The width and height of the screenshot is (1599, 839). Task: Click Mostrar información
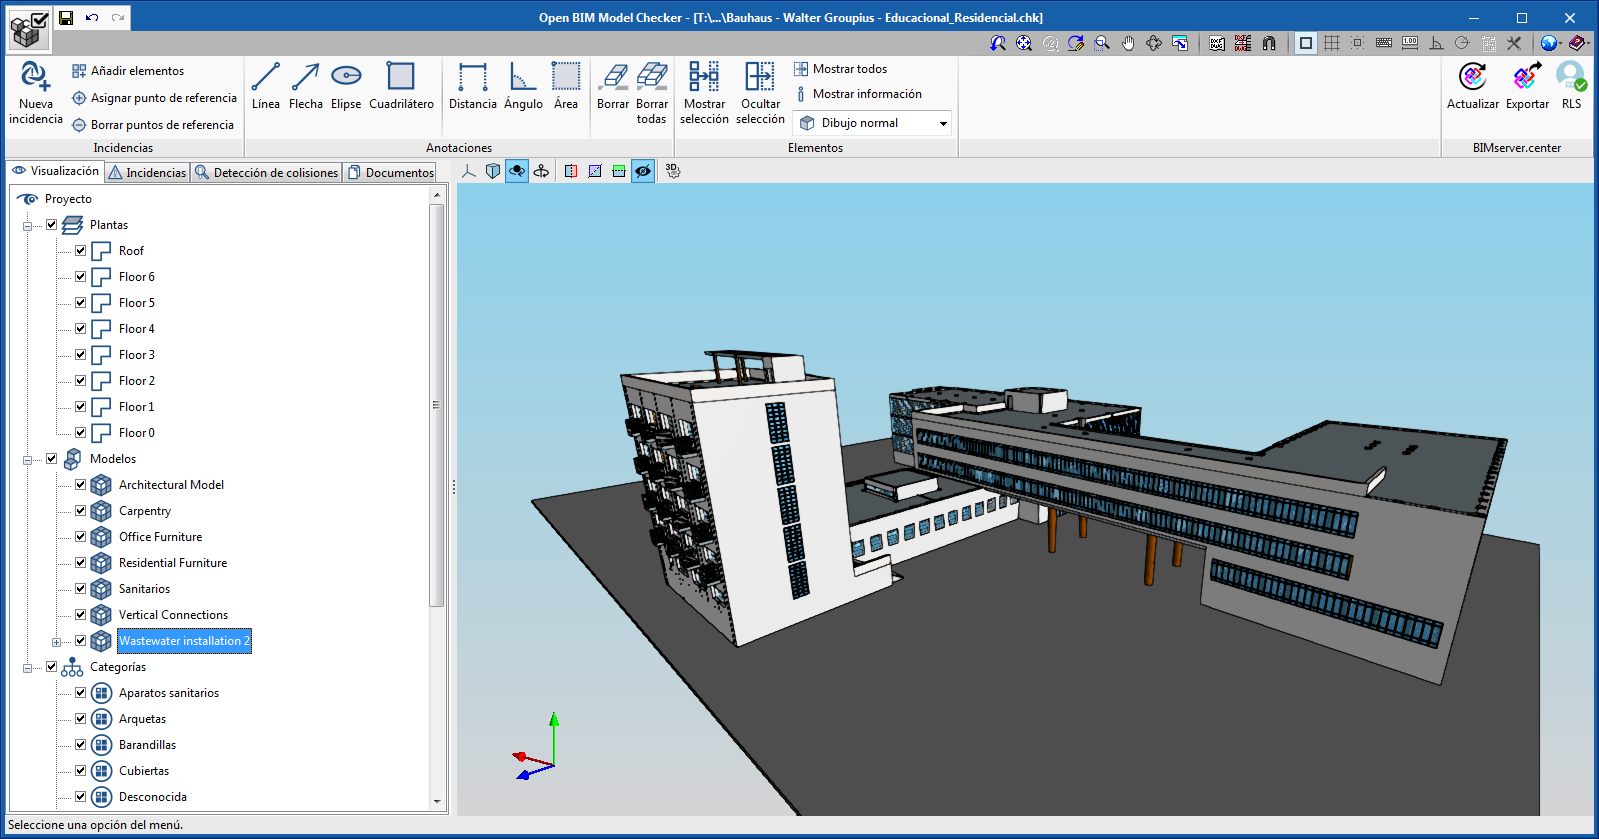858,94
